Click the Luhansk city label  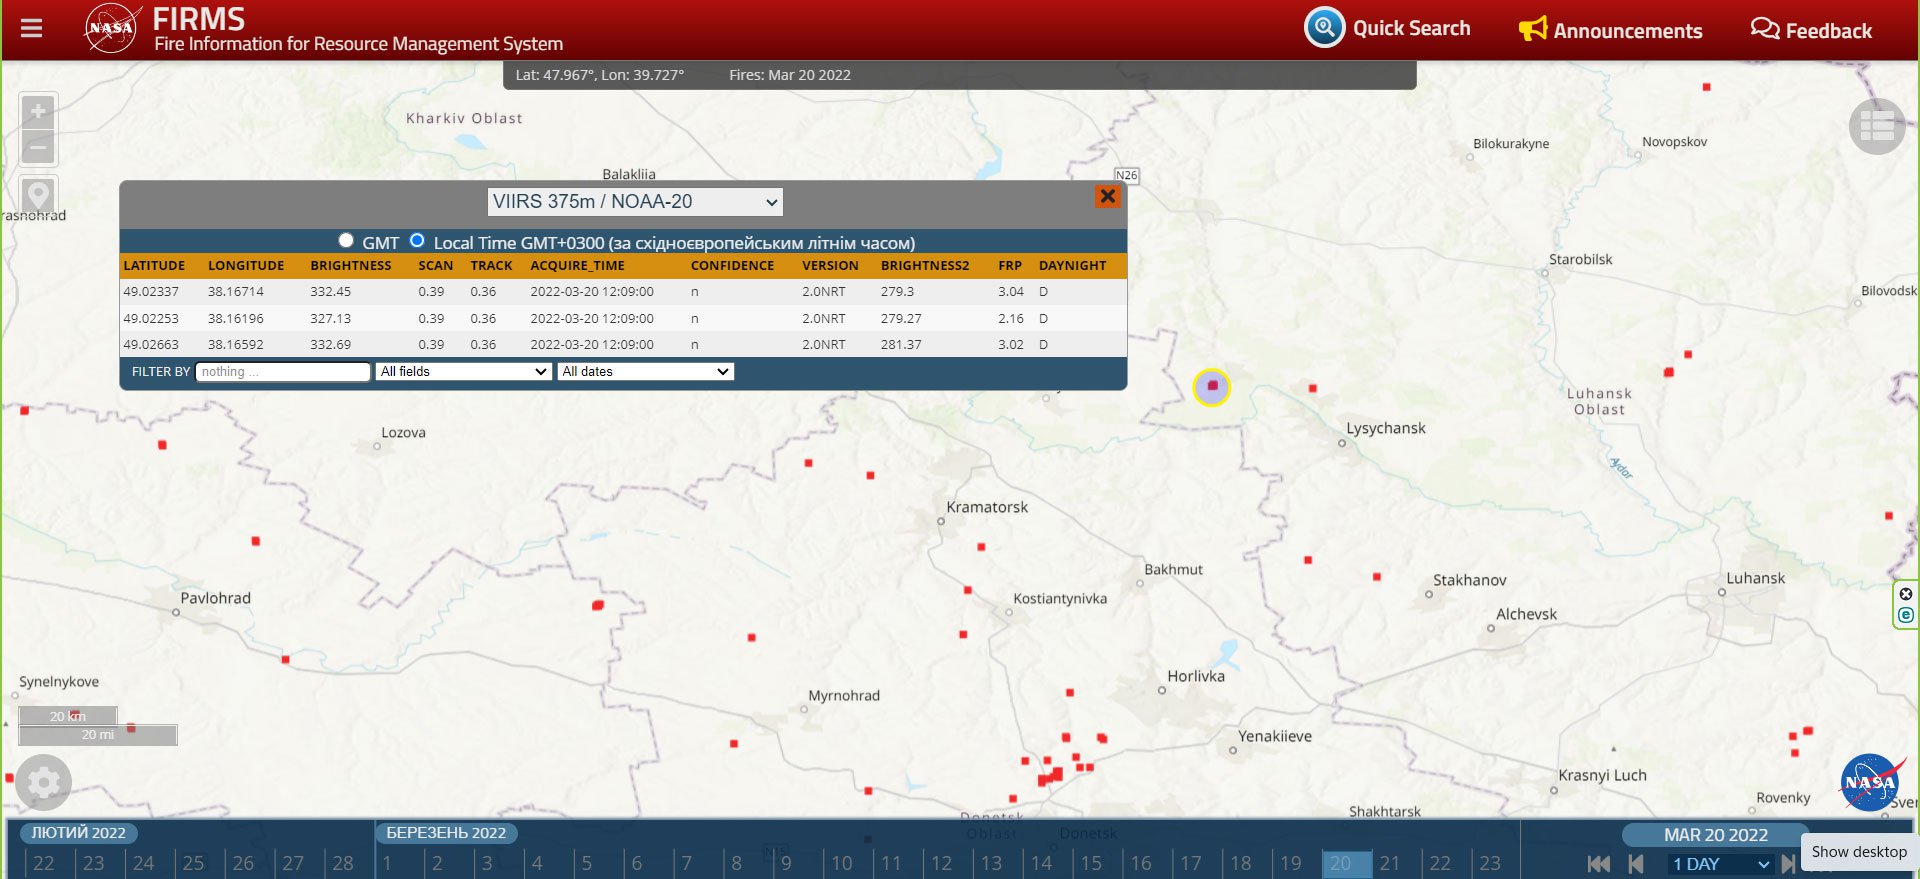(1755, 578)
